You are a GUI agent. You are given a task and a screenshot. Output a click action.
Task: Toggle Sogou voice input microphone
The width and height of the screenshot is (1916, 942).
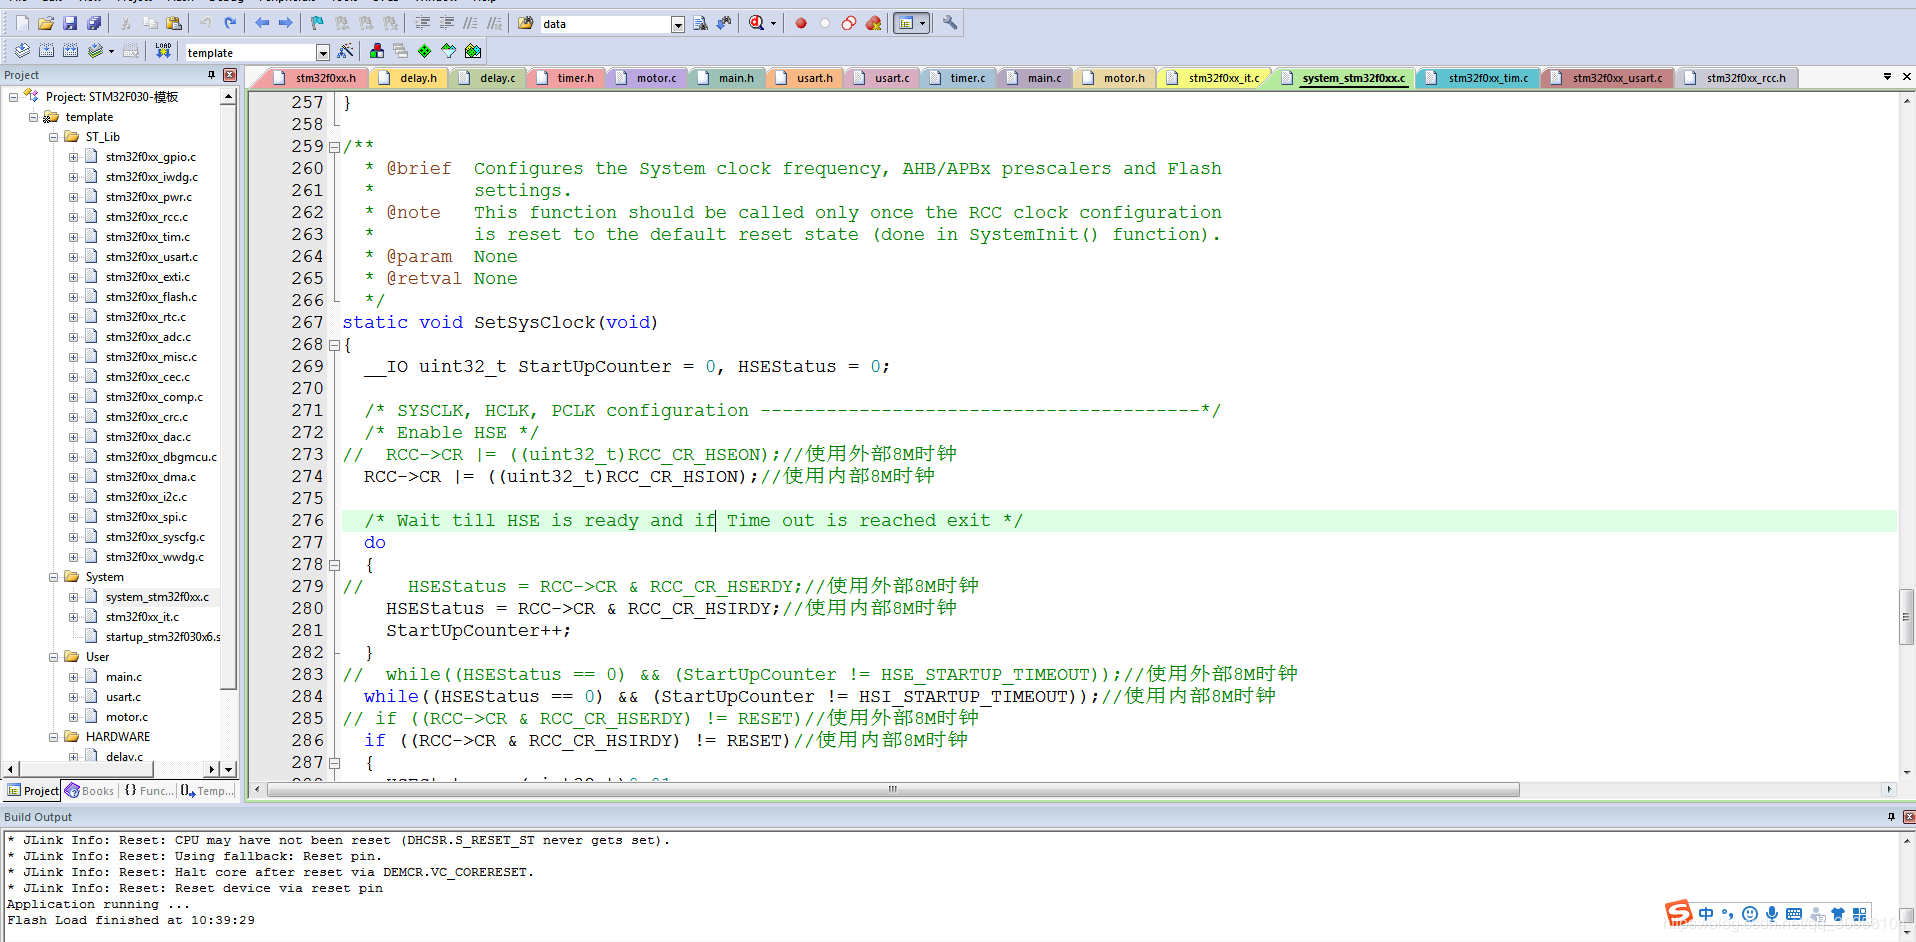(1772, 914)
